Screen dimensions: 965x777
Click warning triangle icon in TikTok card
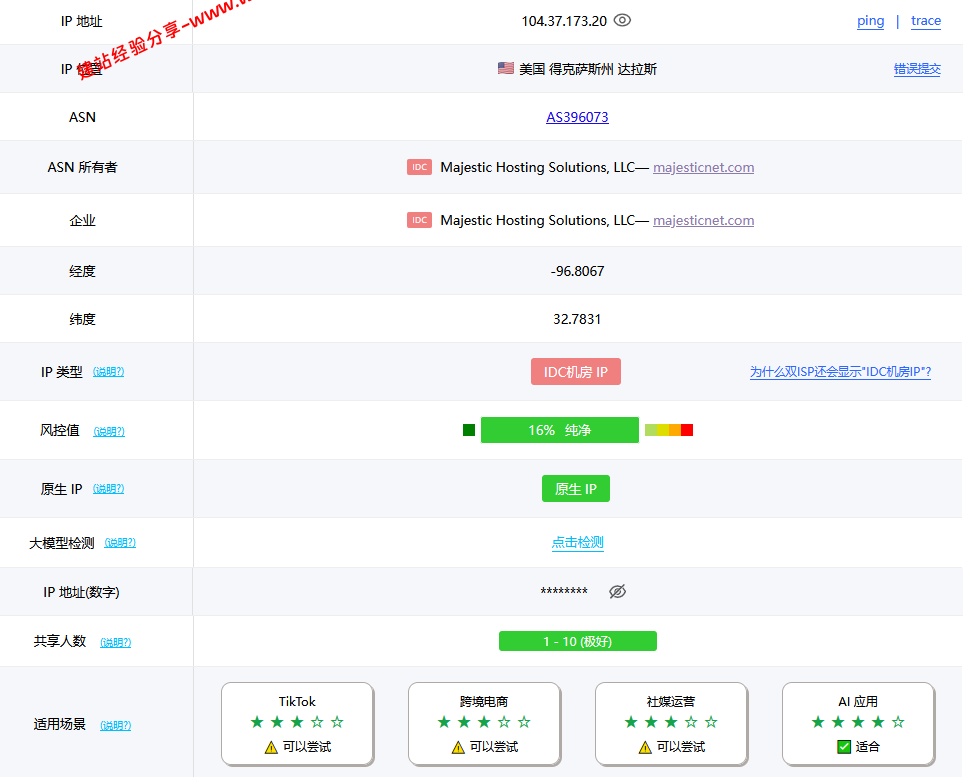(x=271, y=747)
